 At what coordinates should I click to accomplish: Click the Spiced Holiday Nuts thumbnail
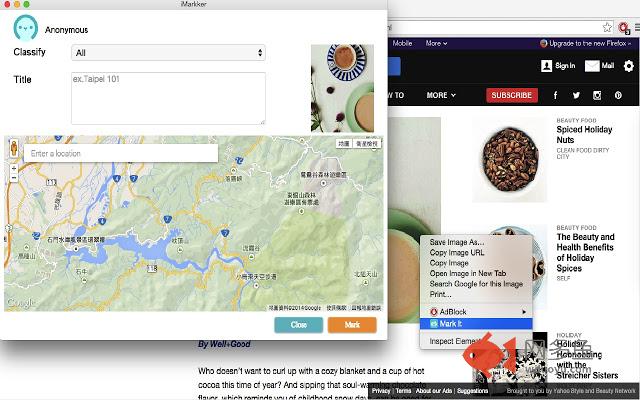point(510,160)
